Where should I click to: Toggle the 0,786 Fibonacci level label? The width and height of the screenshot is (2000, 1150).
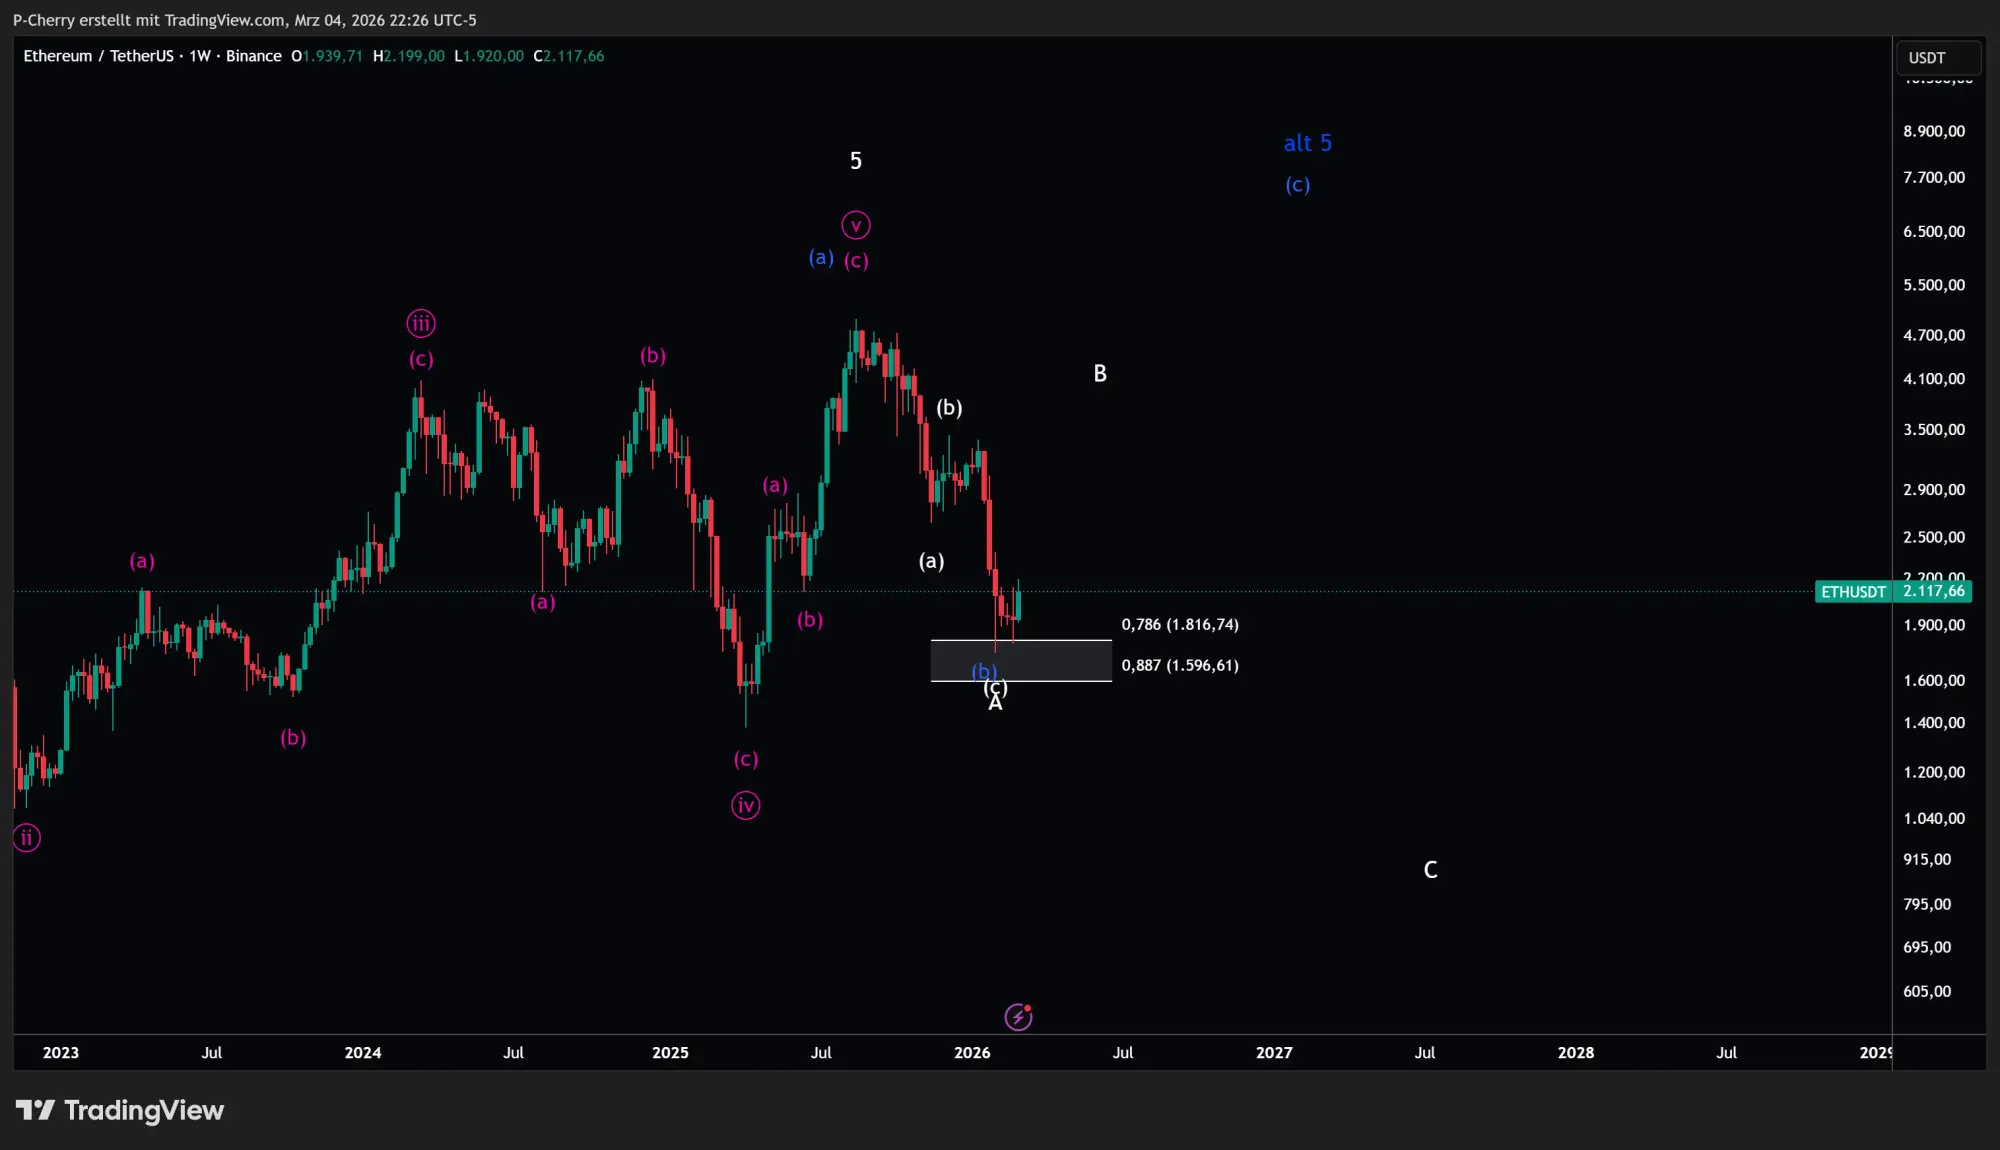click(1181, 624)
